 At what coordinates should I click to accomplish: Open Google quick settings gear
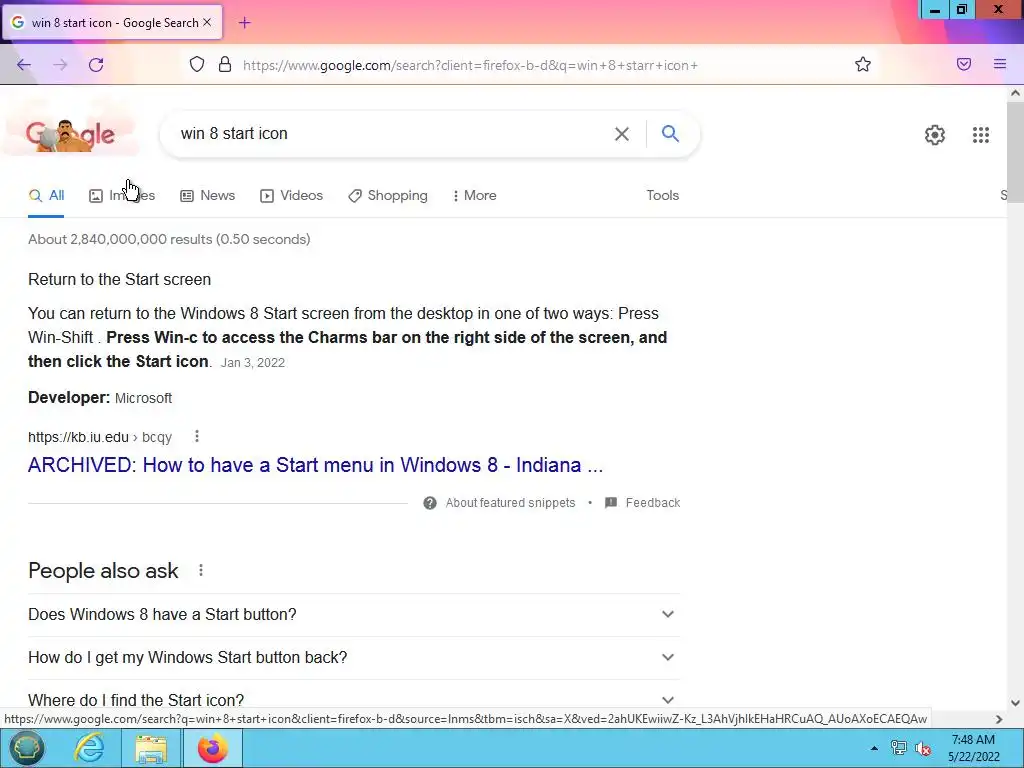click(x=935, y=135)
